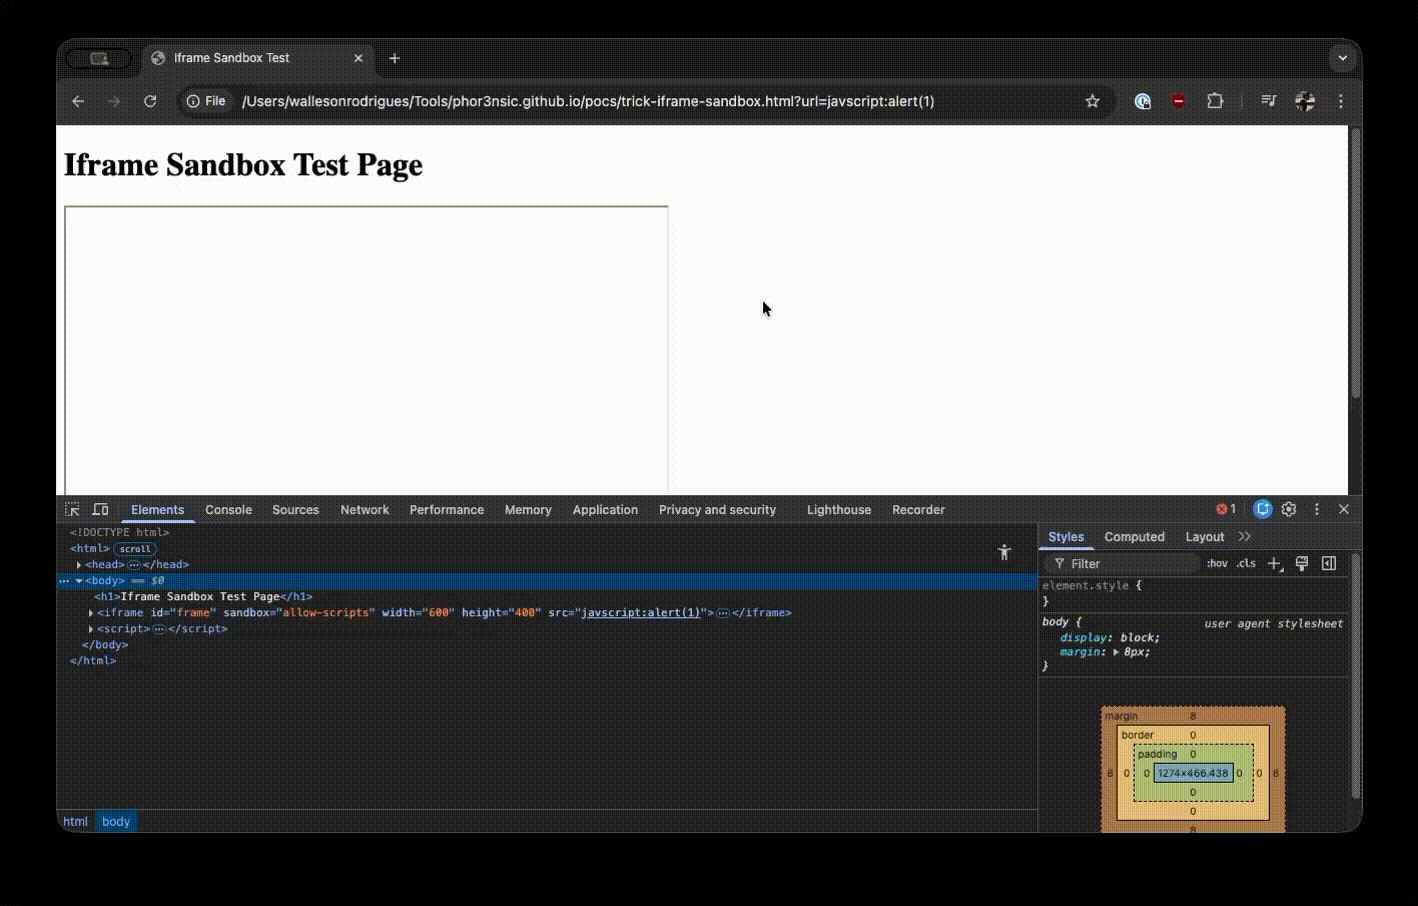Screen dimensions: 1418x906
Task: Bookmark this page with the star icon
Action: point(1092,101)
